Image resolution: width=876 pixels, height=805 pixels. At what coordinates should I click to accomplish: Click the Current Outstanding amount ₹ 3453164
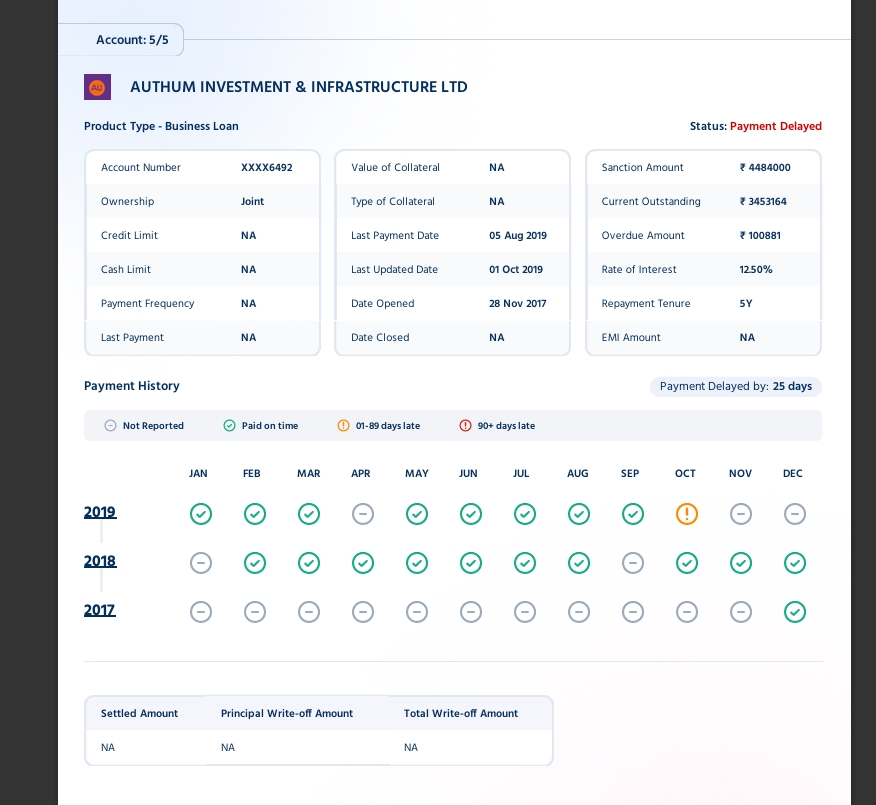click(x=763, y=202)
